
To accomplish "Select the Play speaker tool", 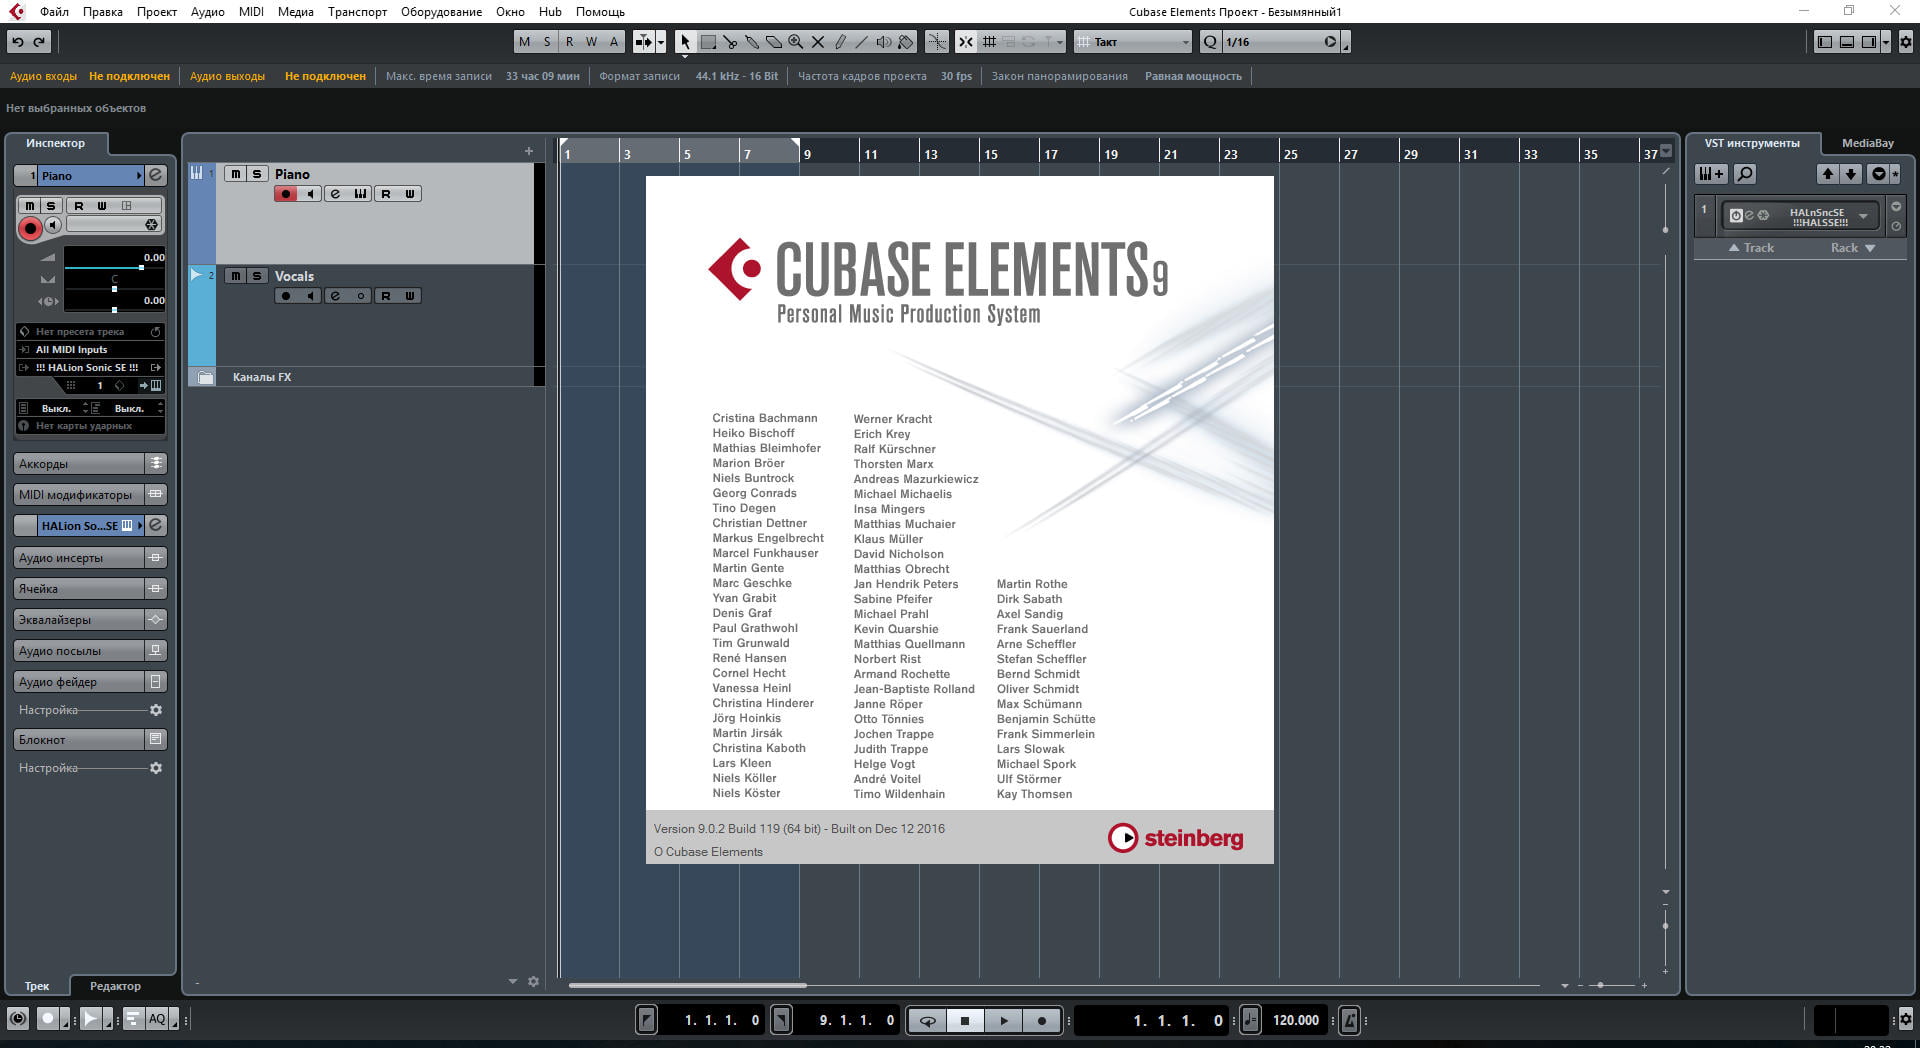I will [884, 42].
